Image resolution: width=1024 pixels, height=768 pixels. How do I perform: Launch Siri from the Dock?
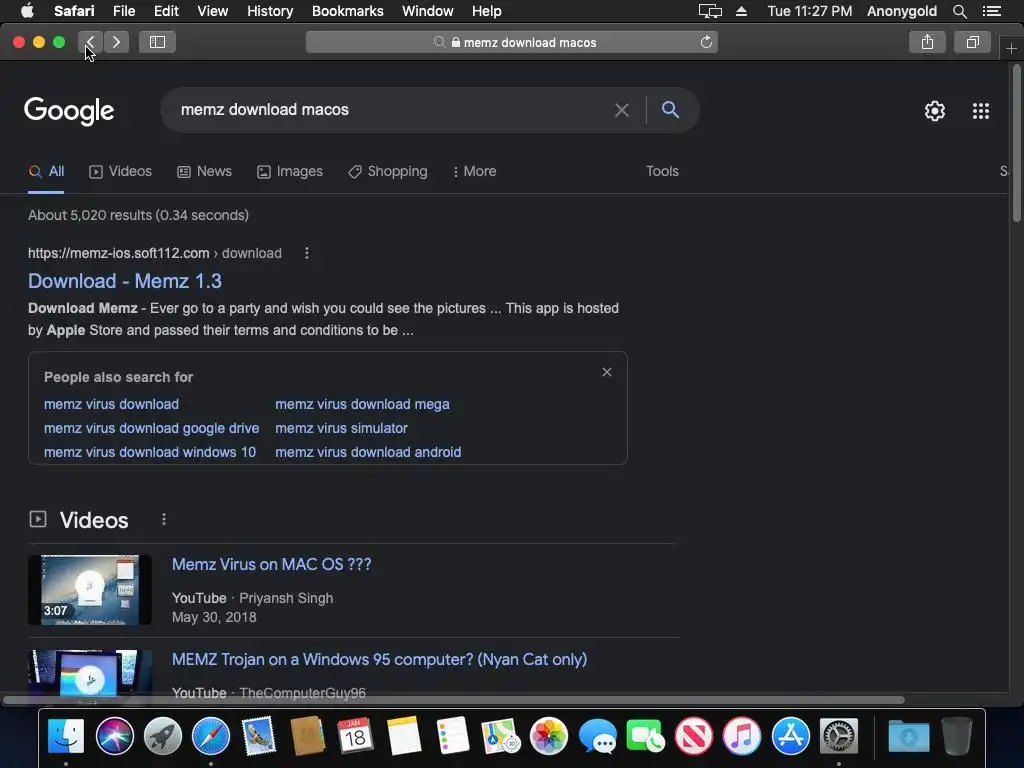[x=114, y=736]
